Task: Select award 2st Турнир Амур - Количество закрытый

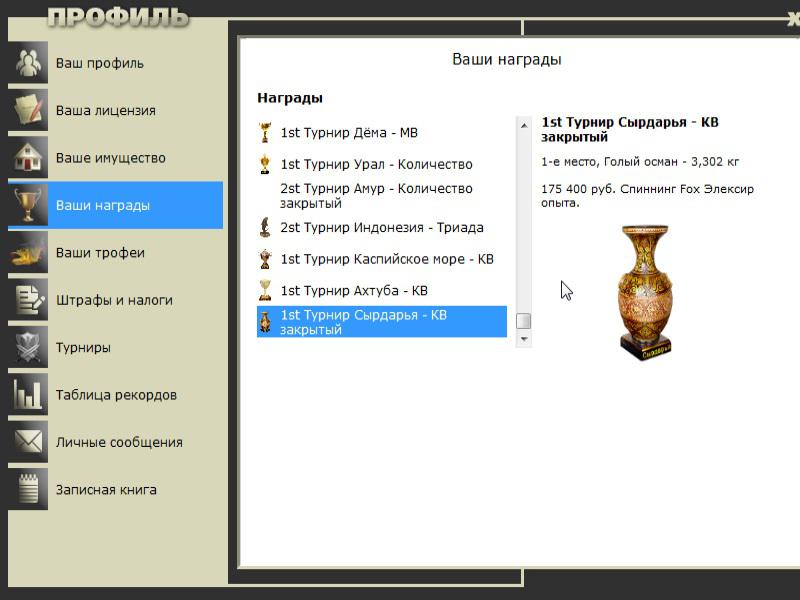Action: (382, 196)
